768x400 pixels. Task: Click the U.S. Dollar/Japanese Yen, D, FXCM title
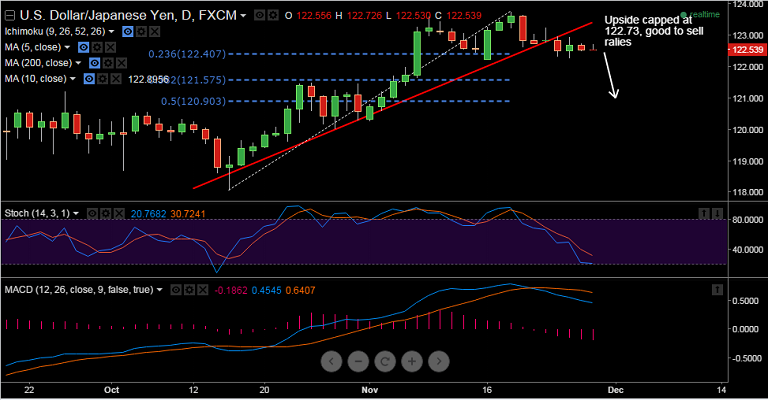128,16
